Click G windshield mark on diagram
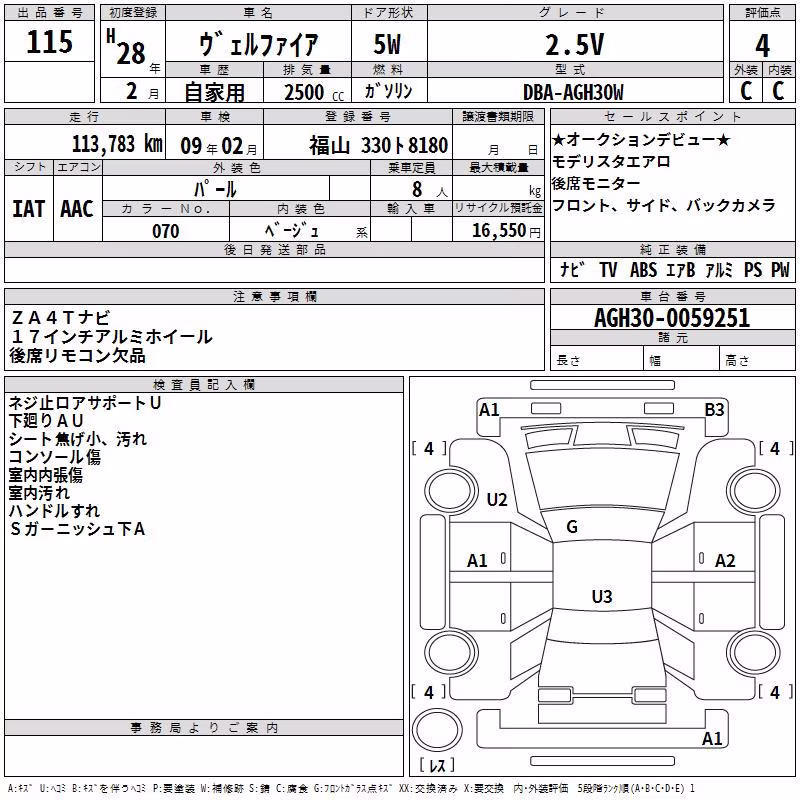 (572, 527)
